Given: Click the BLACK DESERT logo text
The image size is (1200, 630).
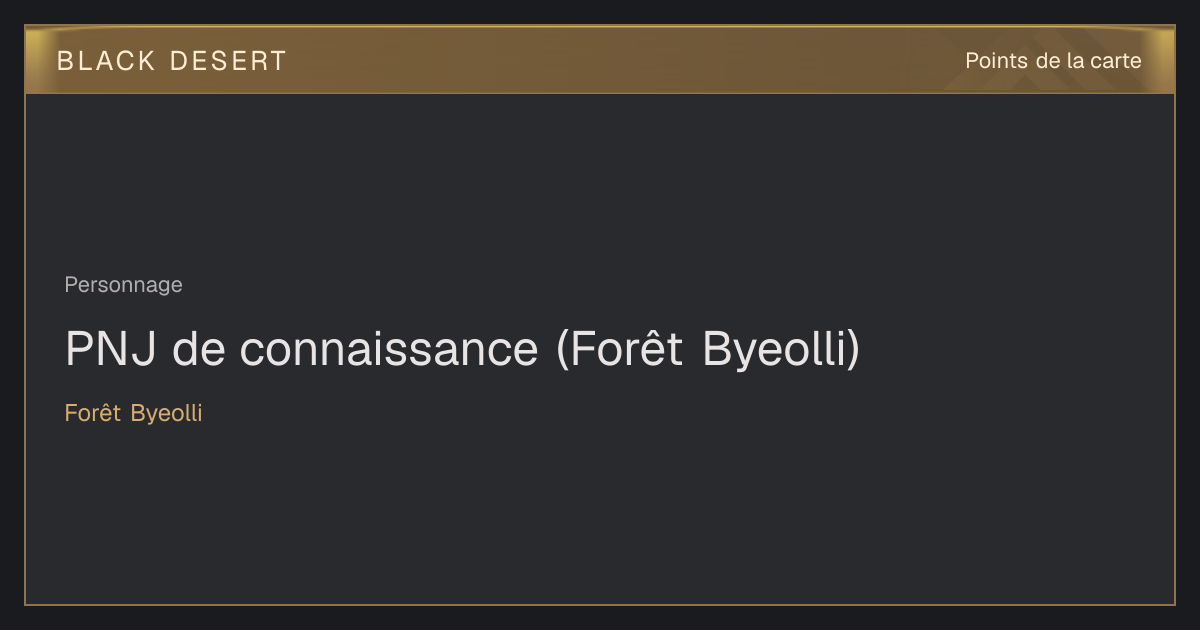Looking at the screenshot, I should 171,61.
